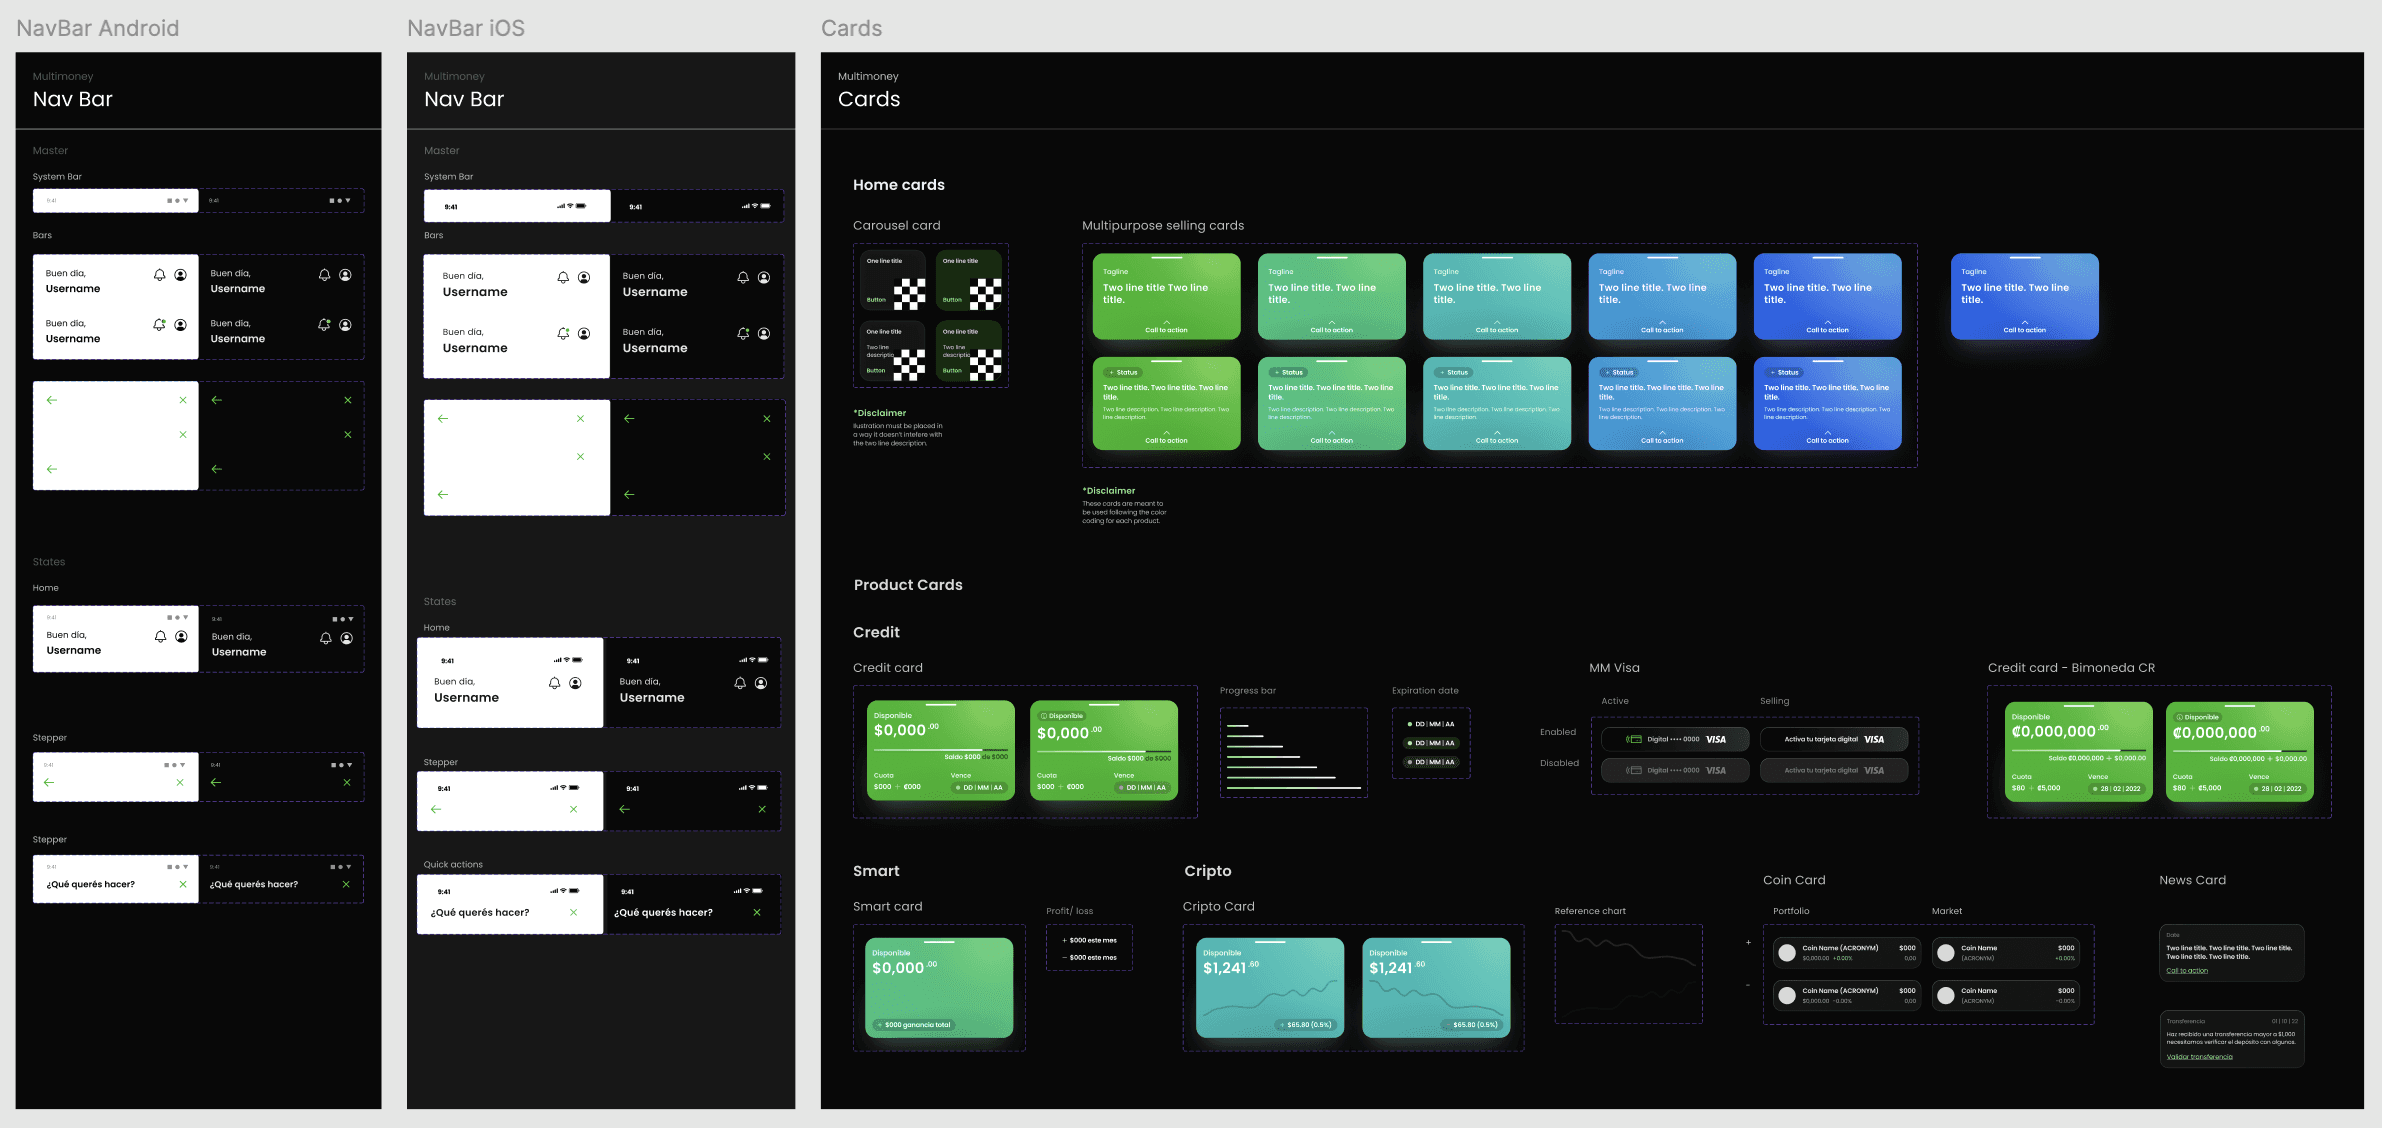Screen dimensions: 2382x1128
Task: Select the Reference chart thumbnail
Action: (1628, 973)
